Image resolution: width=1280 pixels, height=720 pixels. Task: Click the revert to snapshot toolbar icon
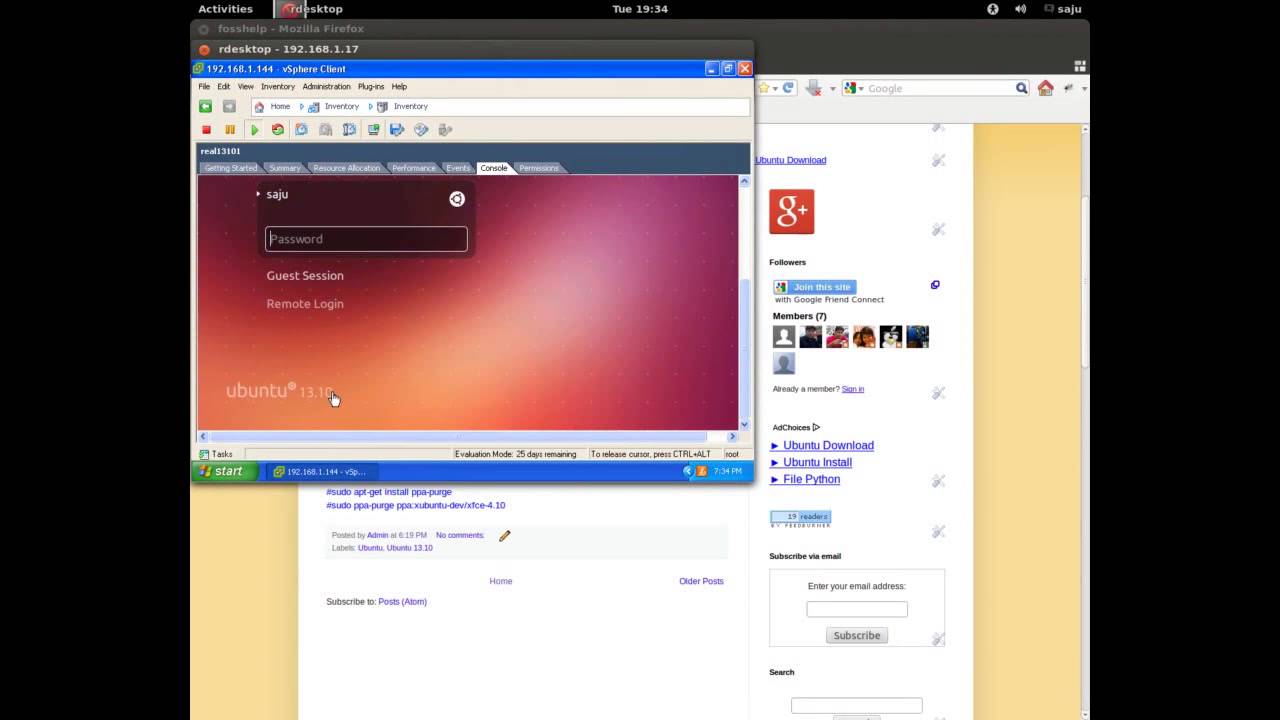[x=326, y=130]
